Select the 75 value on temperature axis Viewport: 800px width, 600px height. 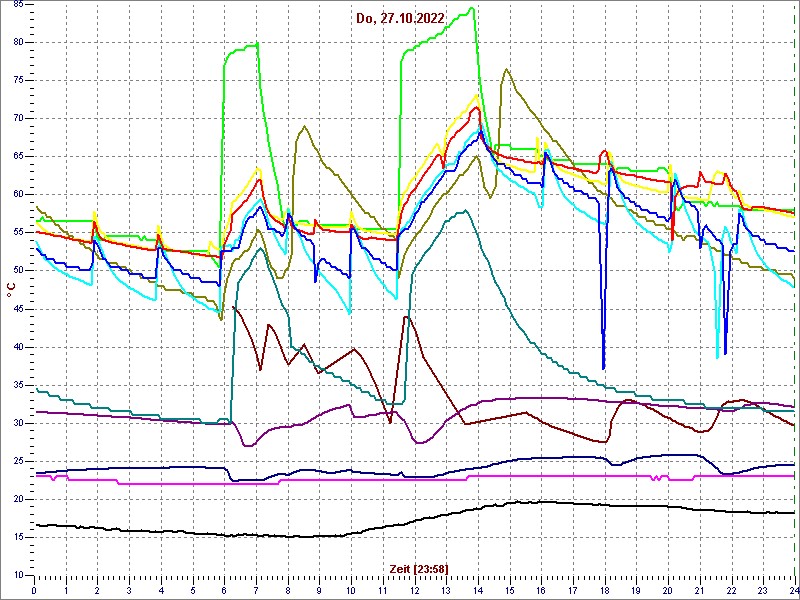click(17, 81)
